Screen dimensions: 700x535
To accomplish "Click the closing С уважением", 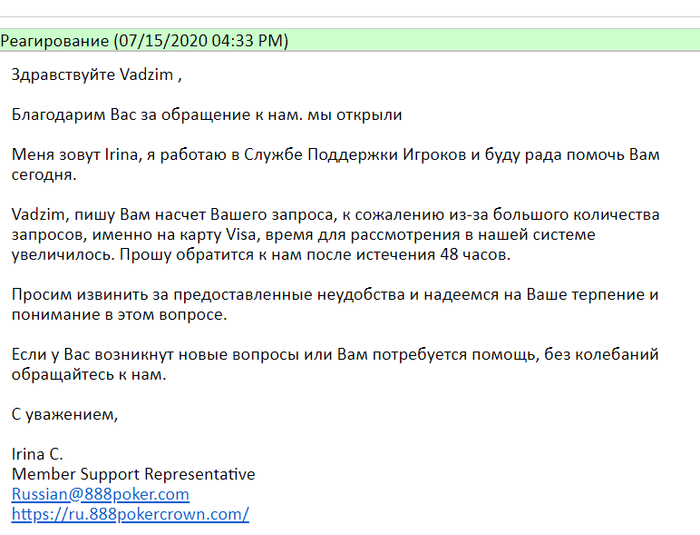I will coord(65,414).
